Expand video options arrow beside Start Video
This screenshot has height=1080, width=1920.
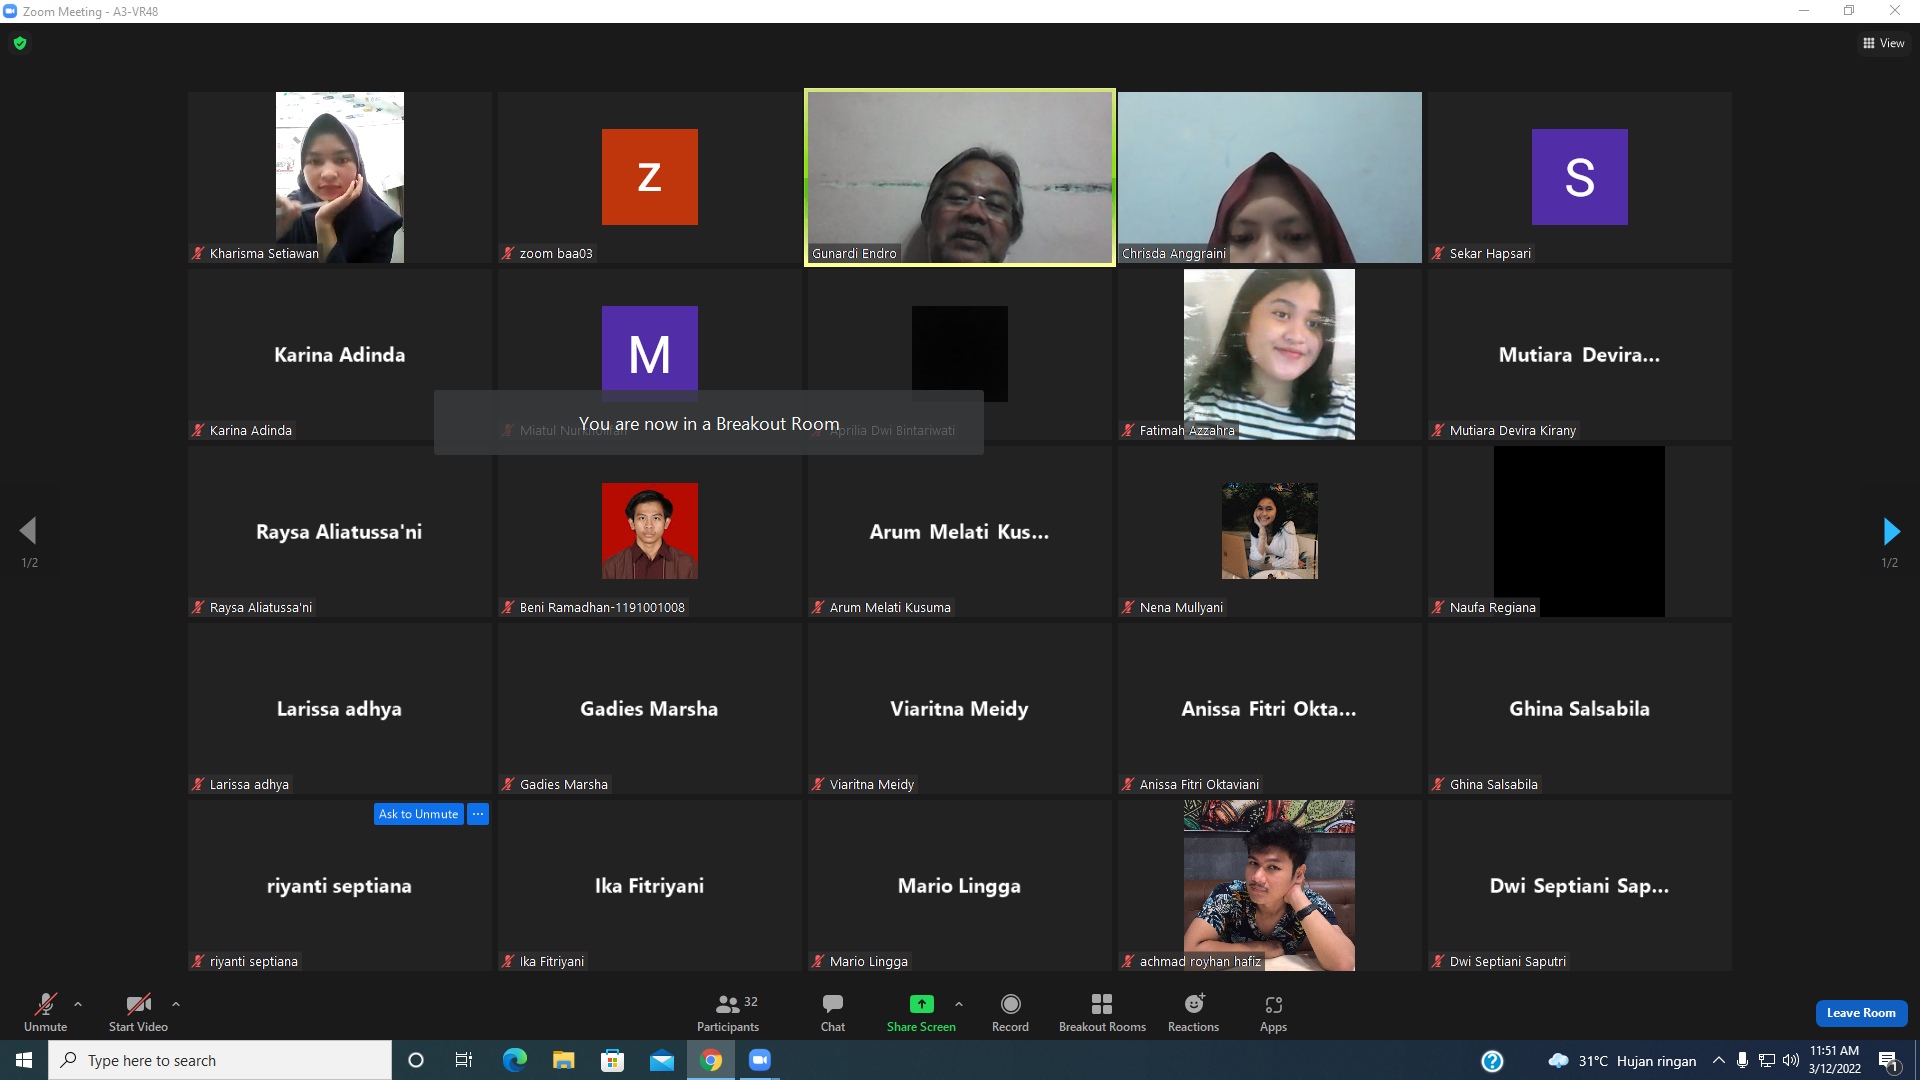(x=176, y=1004)
